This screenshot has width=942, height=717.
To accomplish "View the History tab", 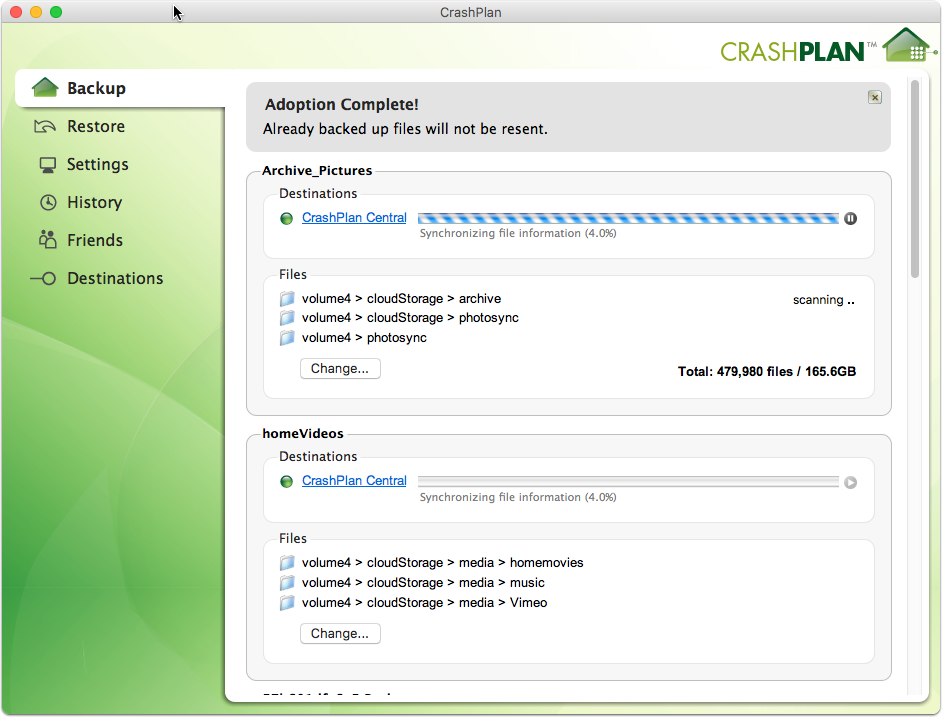I will pos(95,202).
